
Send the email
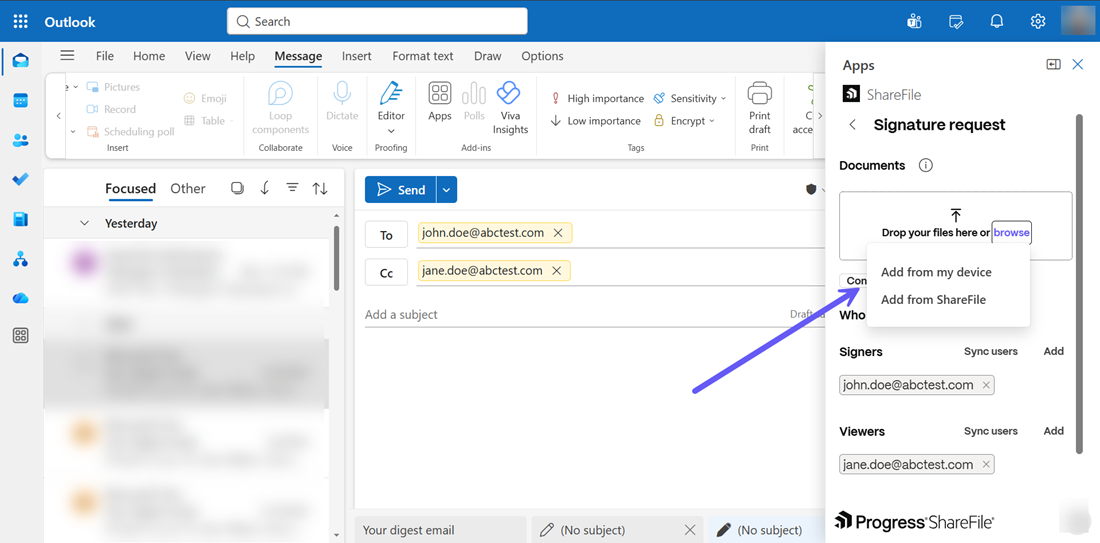click(x=401, y=189)
